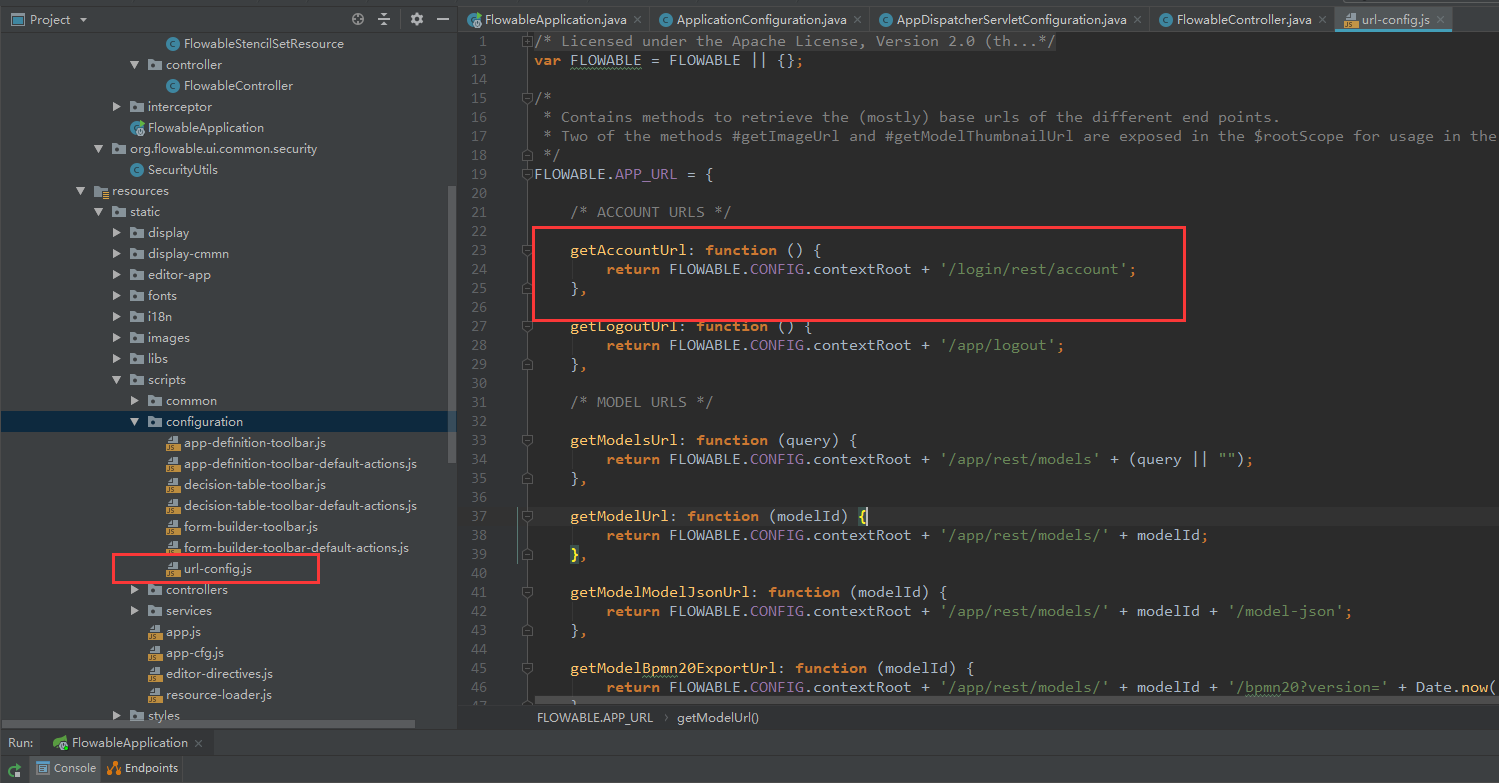Select form-builder-toolbar.js file

click(251, 527)
